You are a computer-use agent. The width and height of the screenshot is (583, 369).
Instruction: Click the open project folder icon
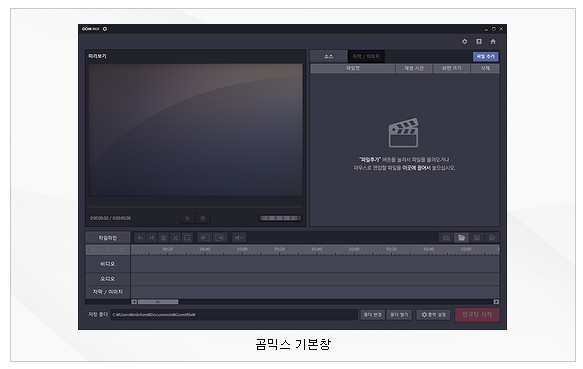(x=461, y=238)
